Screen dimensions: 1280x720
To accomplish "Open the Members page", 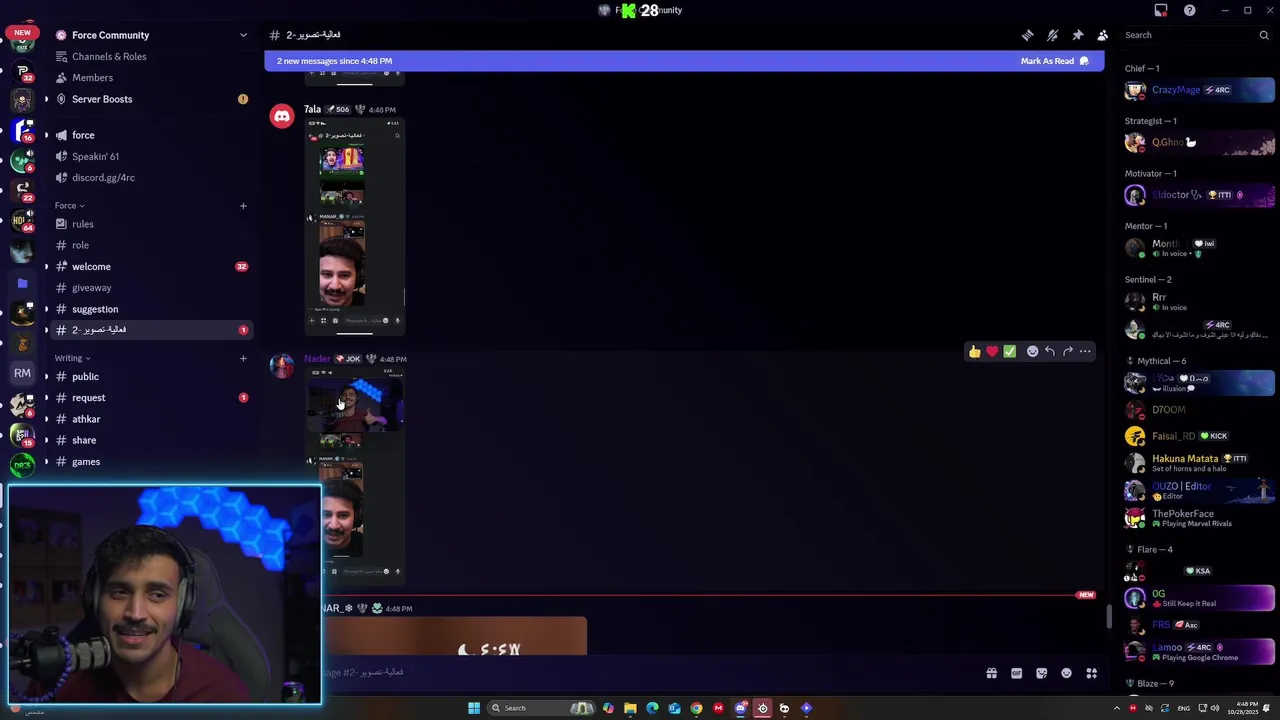I will [x=150, y=78].
